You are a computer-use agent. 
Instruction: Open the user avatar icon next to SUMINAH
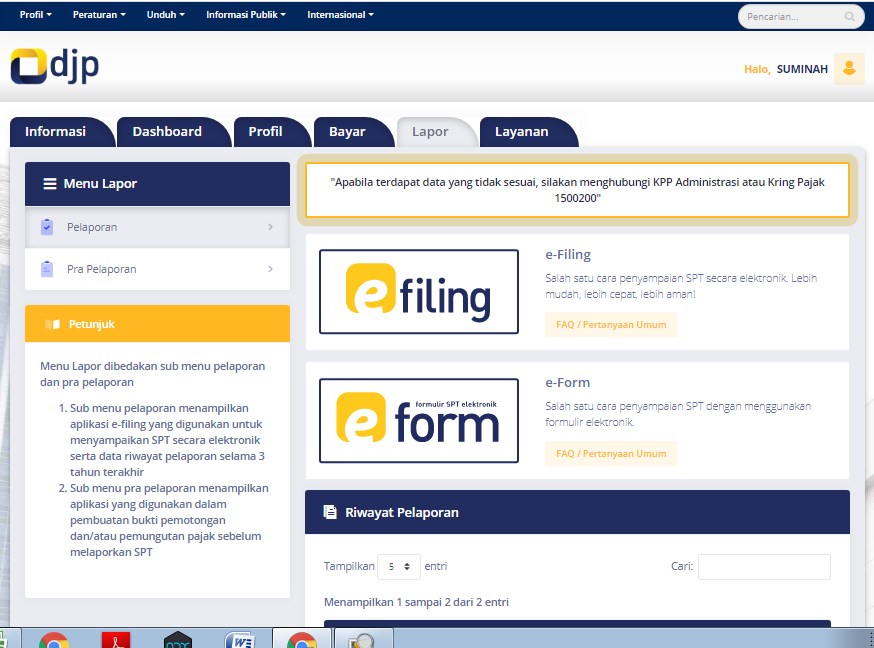pyautogui.click(x=849, y=69)
